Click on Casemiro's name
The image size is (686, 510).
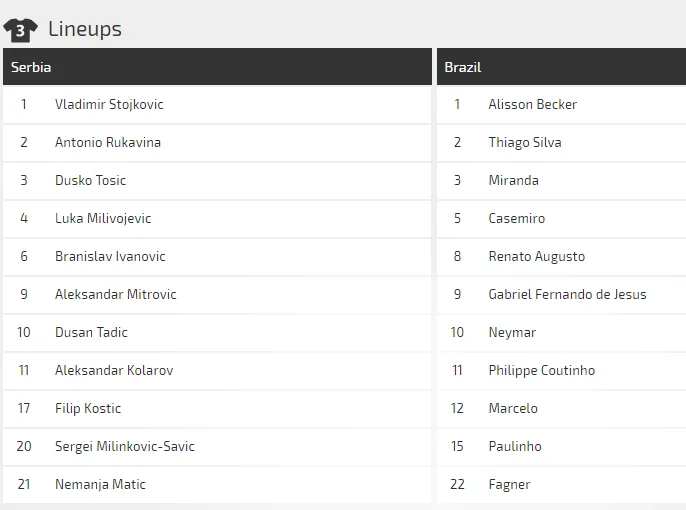(516, 218)
